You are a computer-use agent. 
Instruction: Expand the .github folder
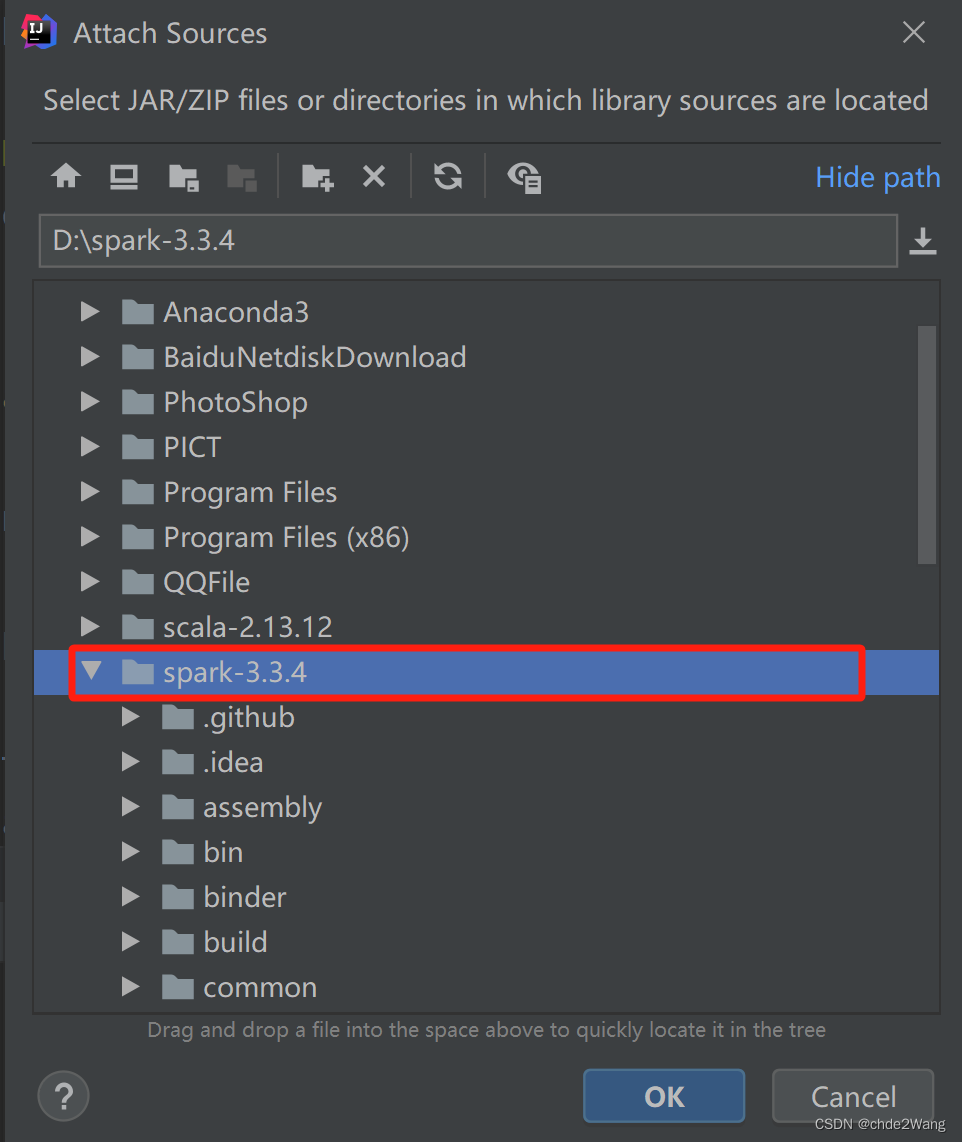pos(131,717)
